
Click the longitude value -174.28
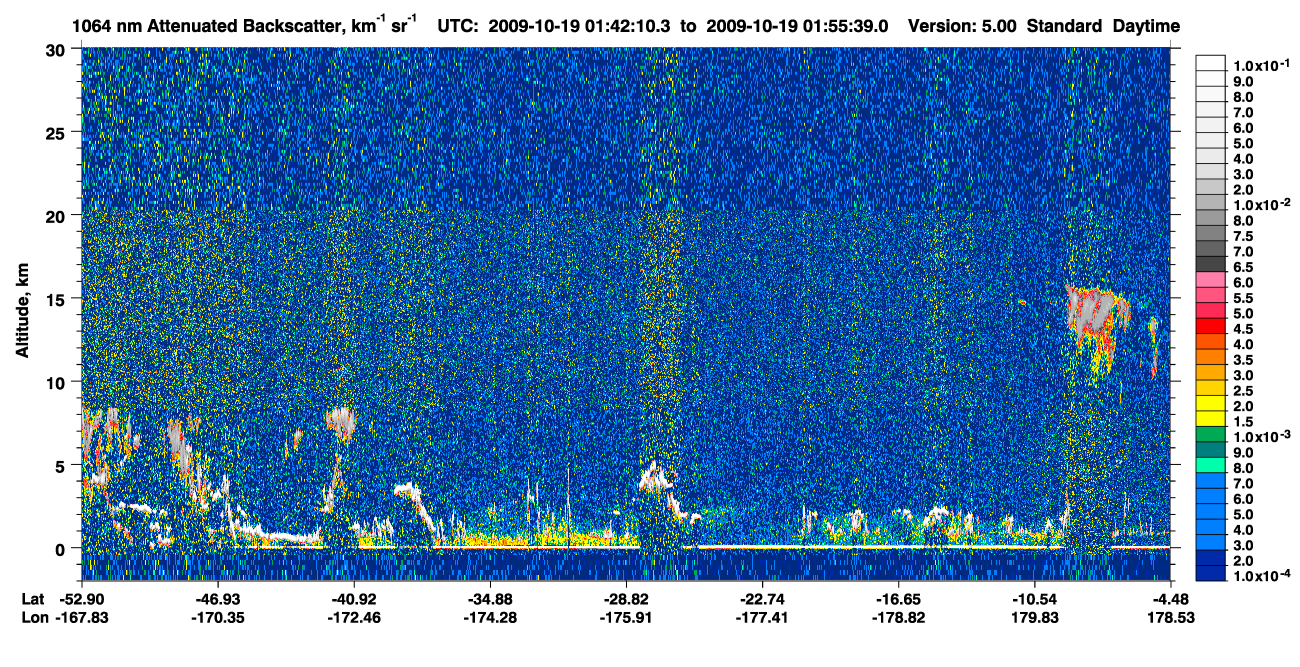490,617
